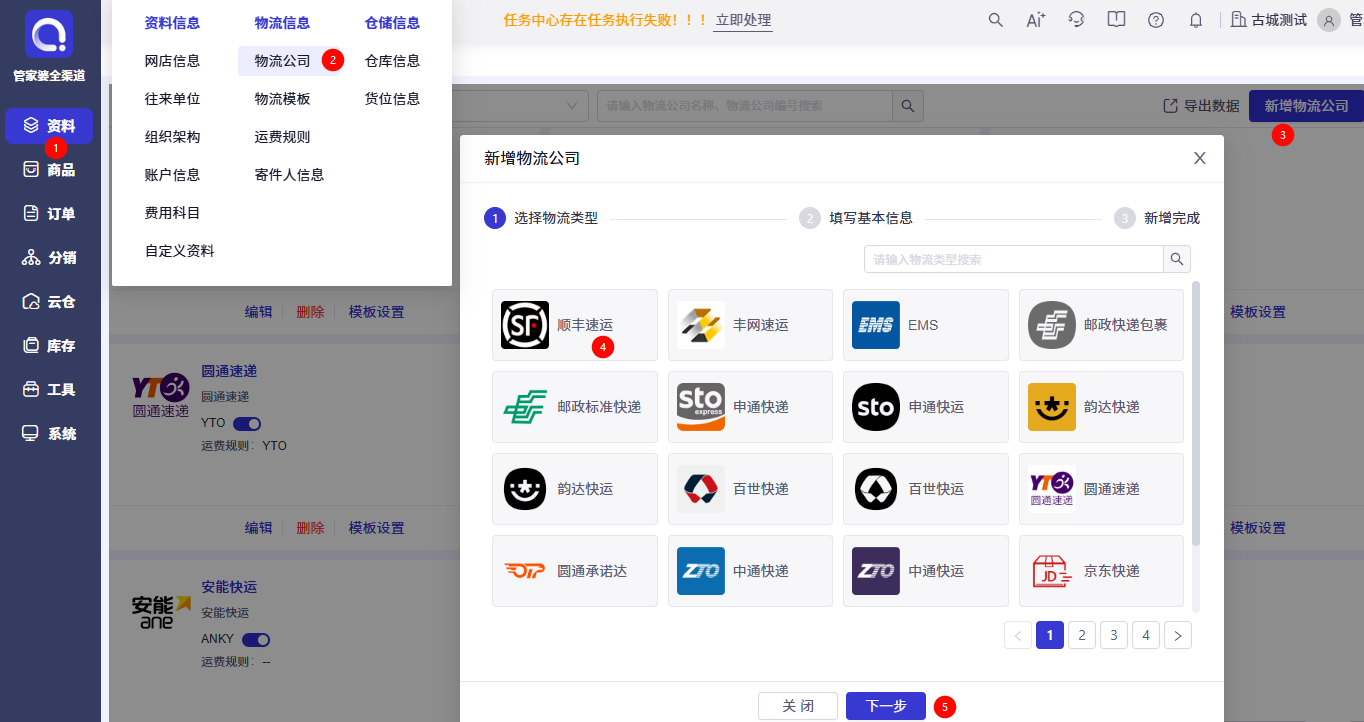Select 邮政快递包裹 logistics type
This screenshot has width=1364, height=722.
click(1101, 325)
